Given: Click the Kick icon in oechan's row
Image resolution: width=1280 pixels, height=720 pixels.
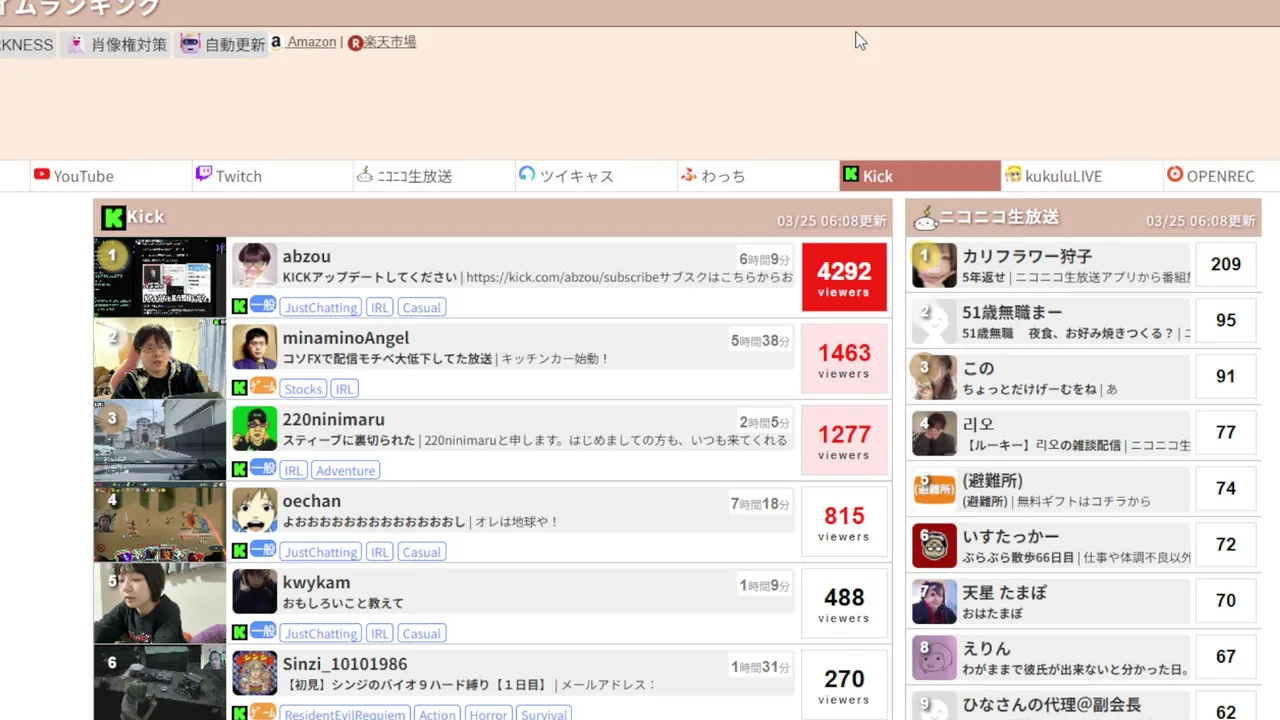Looking at the screenshot, I should (240, 551).
